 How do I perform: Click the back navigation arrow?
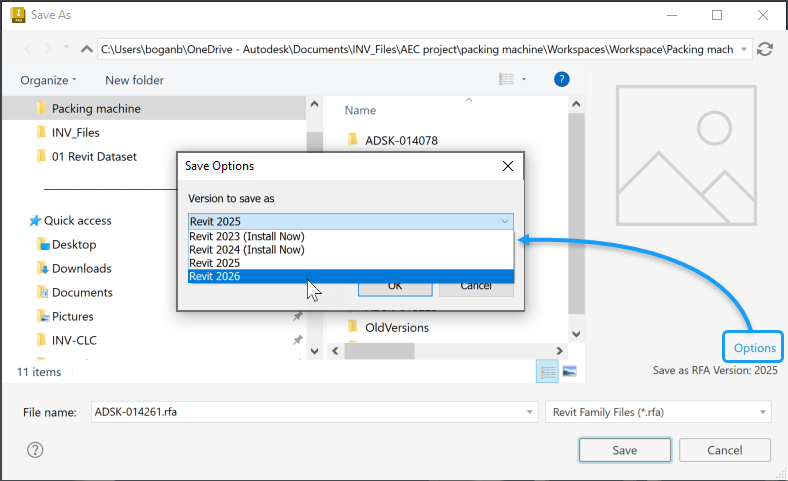[x=28, y=49]
